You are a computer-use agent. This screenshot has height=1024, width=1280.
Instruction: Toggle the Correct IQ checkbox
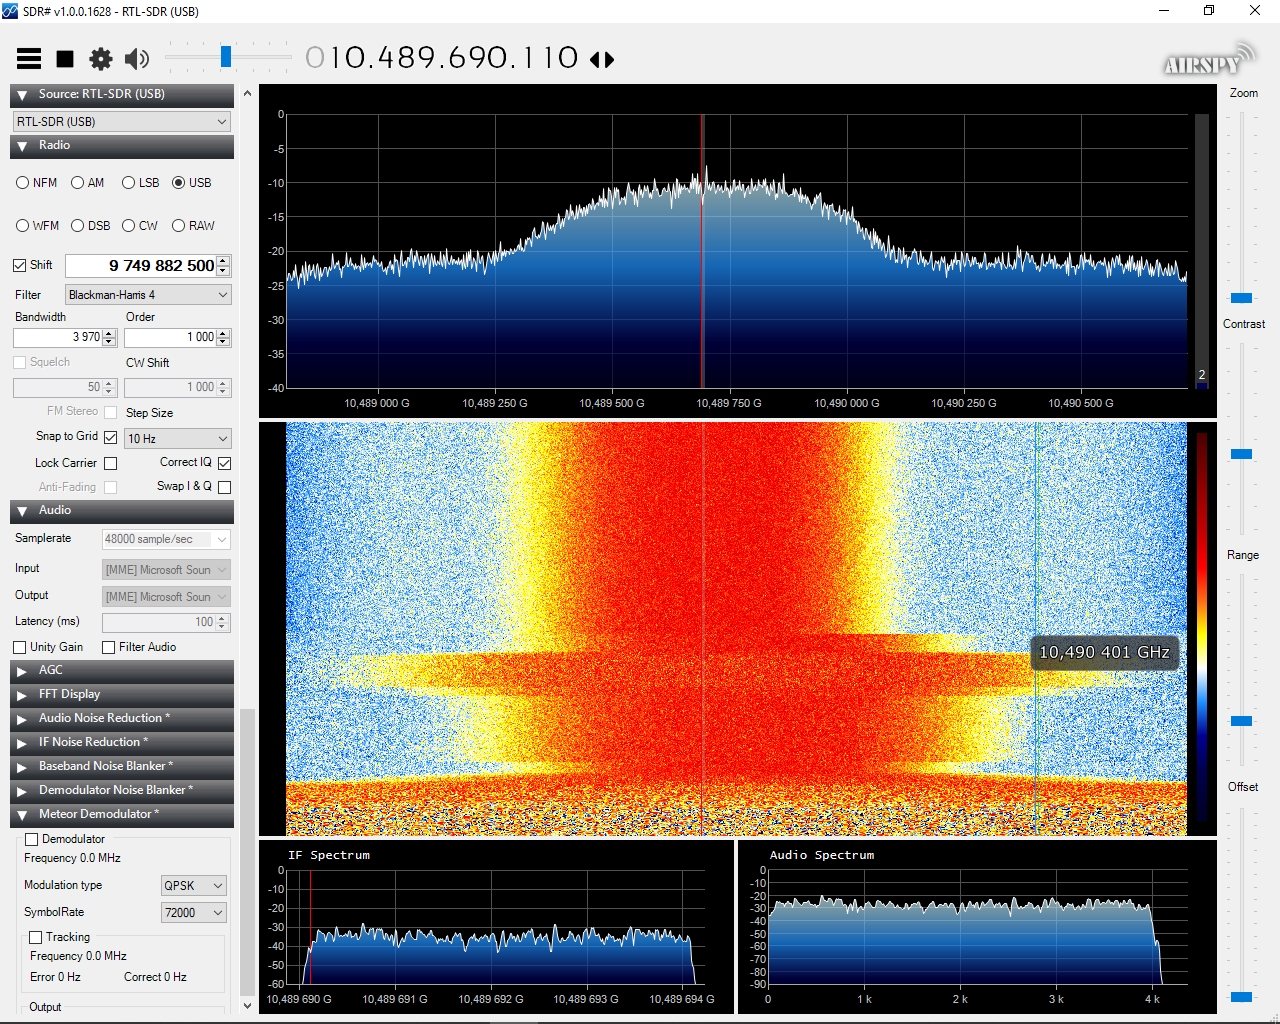(224, 463)
